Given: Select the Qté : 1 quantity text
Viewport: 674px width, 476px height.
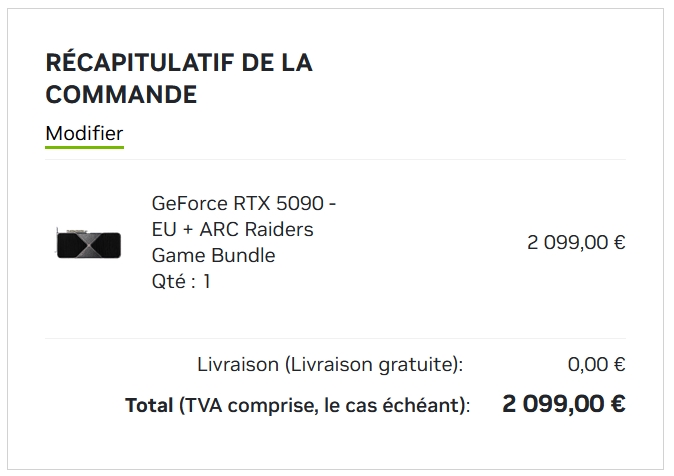Looking at the screenshot, I should coord(181,281).
